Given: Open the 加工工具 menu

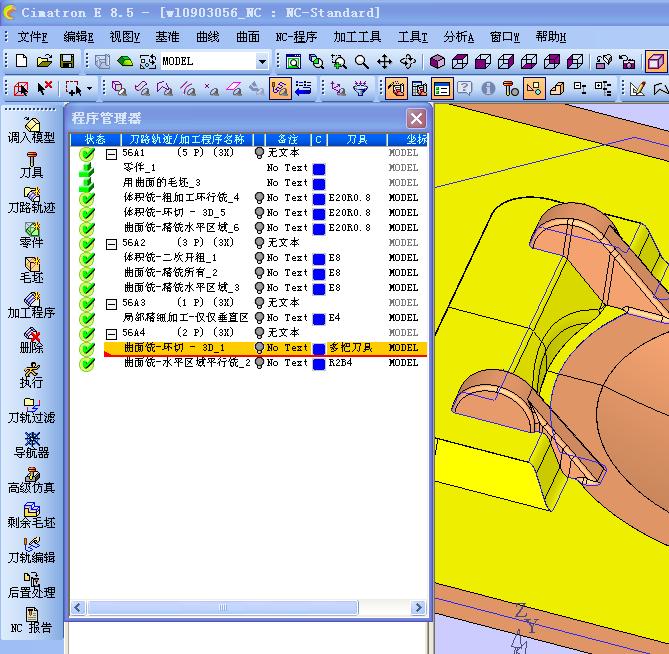Looking at the screenshot, I should coord(357,37).
